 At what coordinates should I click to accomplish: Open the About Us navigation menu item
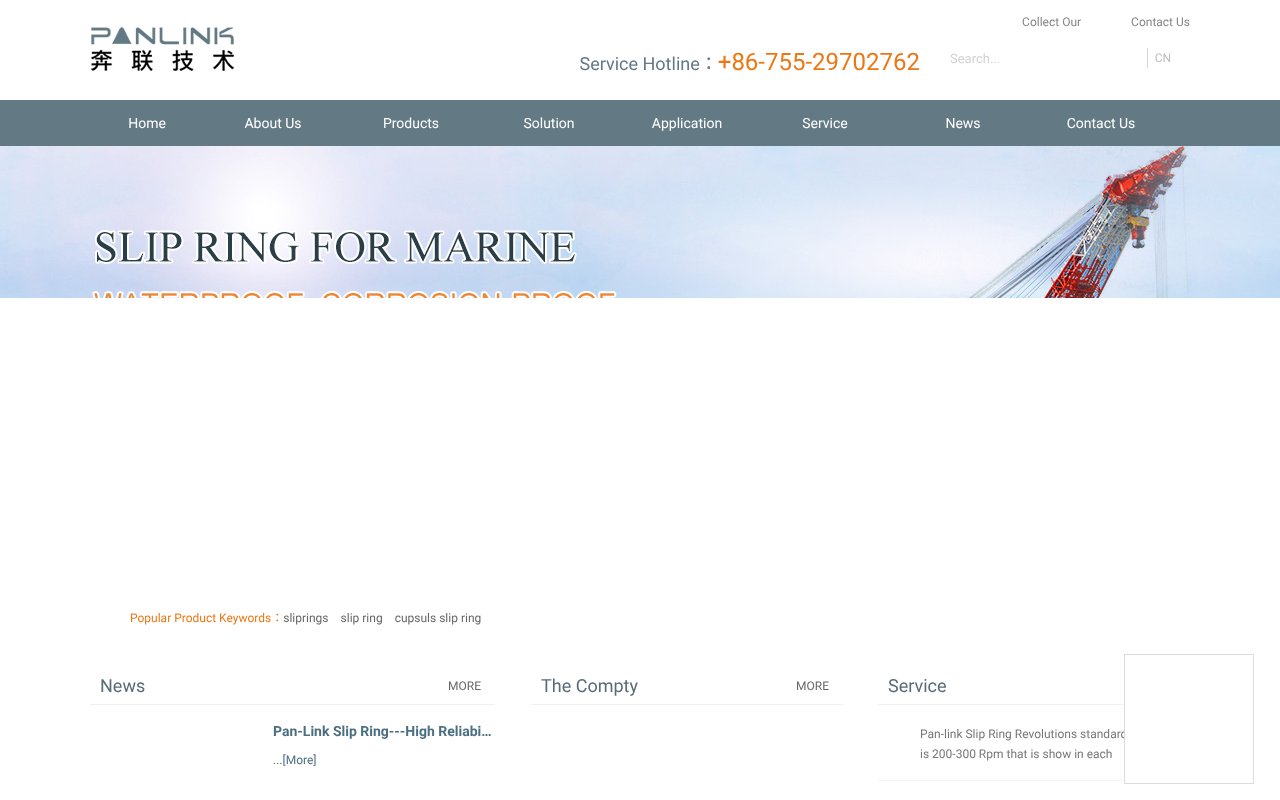point(272,123)
